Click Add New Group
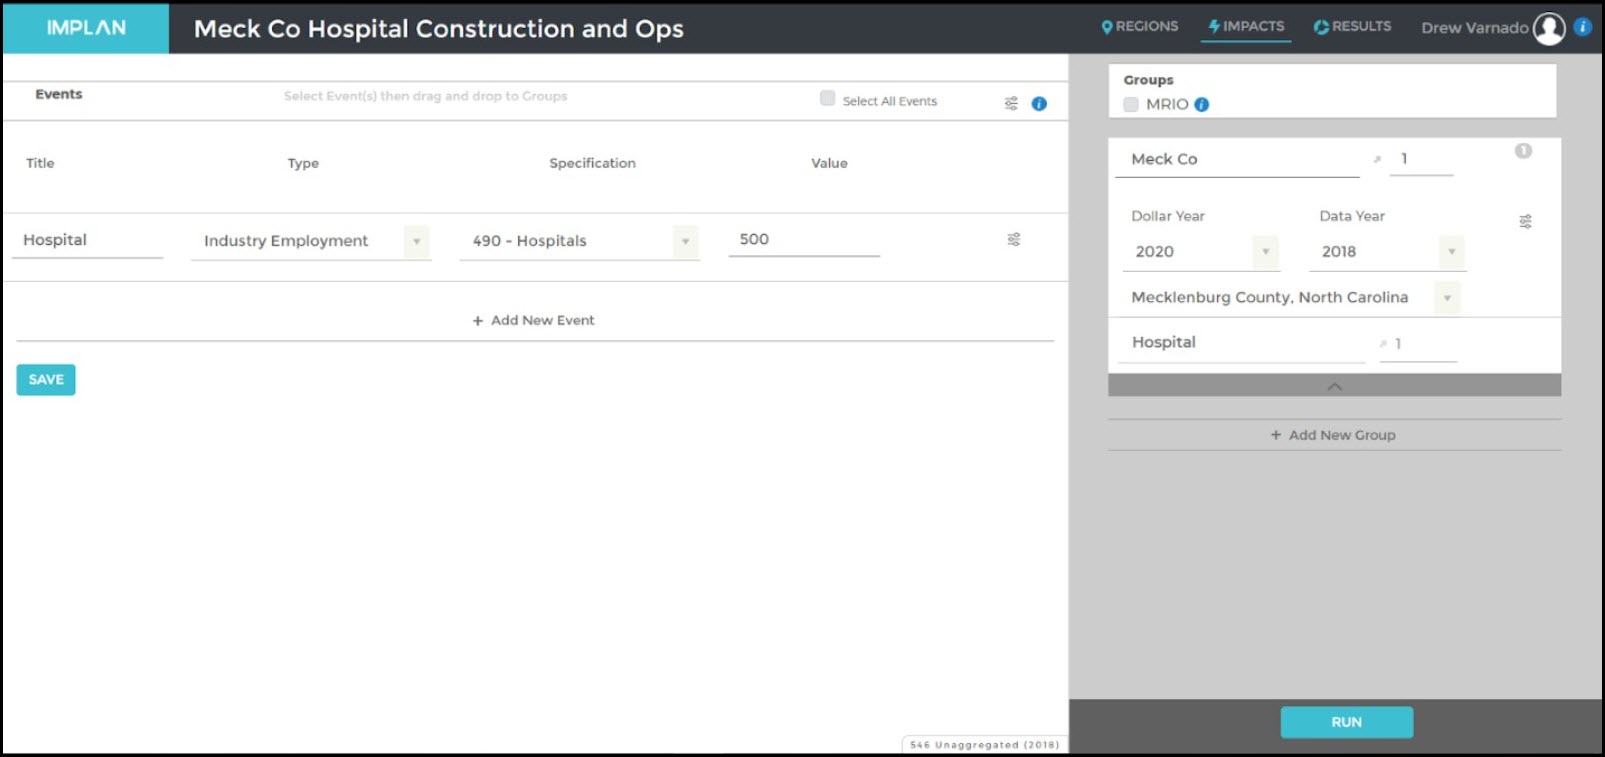Screen dimensions: 1605x757 point(1333,435)
